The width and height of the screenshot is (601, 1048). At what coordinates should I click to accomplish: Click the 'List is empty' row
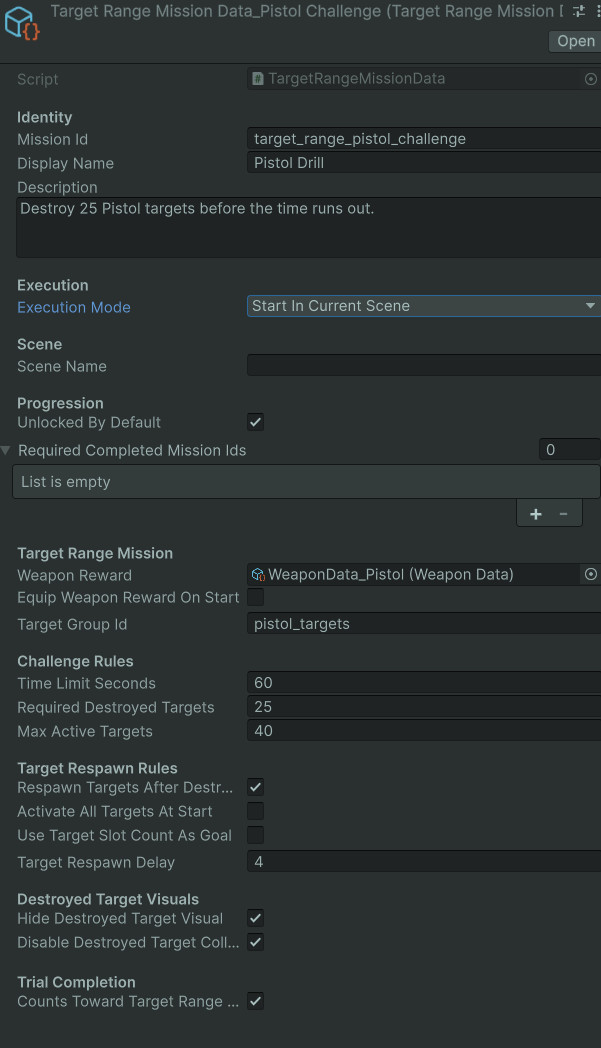coord(306,482)
